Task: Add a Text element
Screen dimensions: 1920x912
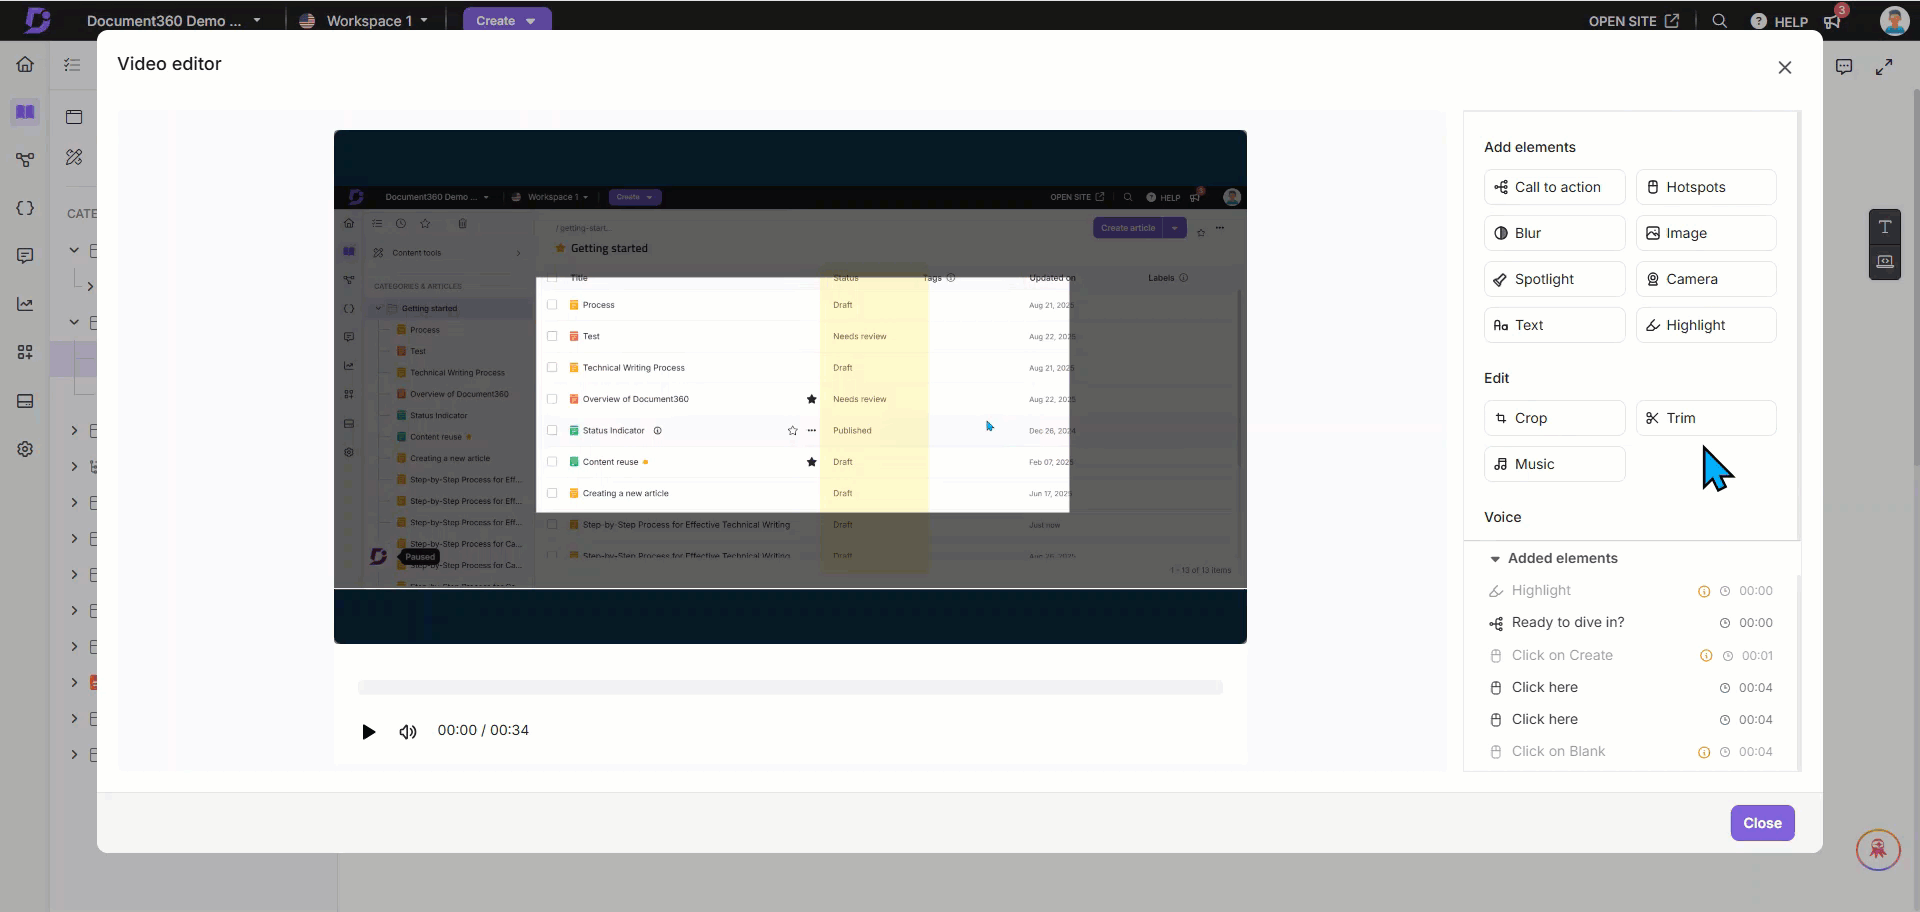Action: click(1554, 325)
